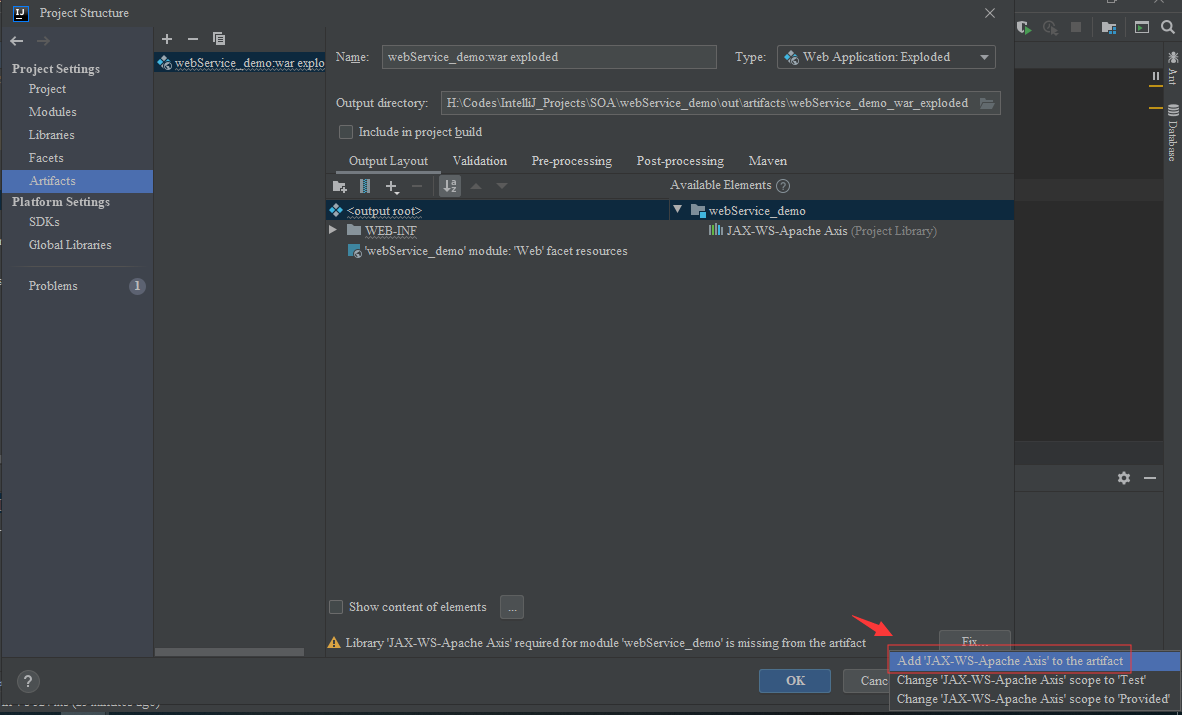Viewport: 1182px width, 715px height.
Task: Open the Pre-processing tab
Action: 571,161
